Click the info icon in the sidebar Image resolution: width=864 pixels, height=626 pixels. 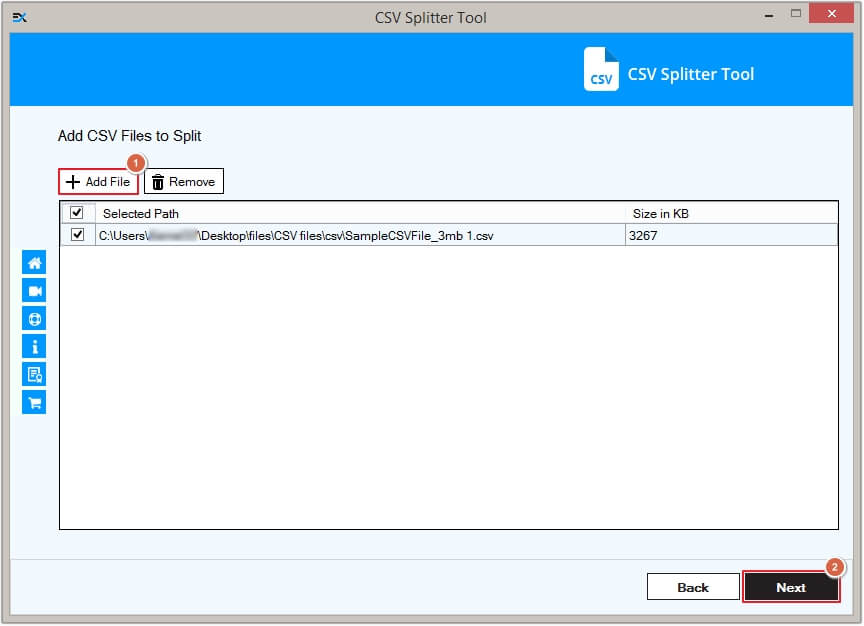coord(33,346)
